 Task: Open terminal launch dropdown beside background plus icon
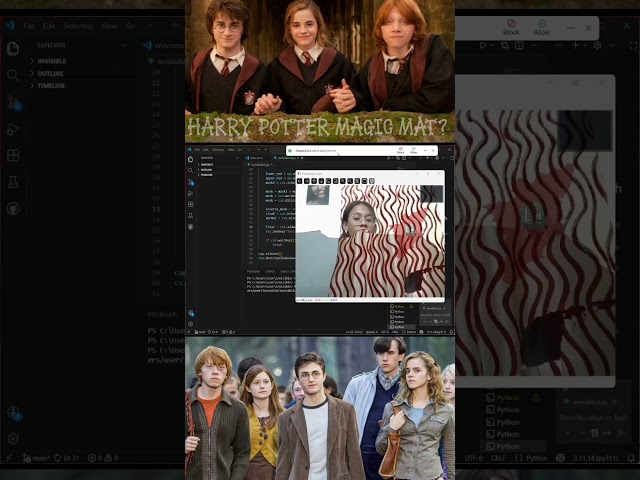(x=584, y=45)
